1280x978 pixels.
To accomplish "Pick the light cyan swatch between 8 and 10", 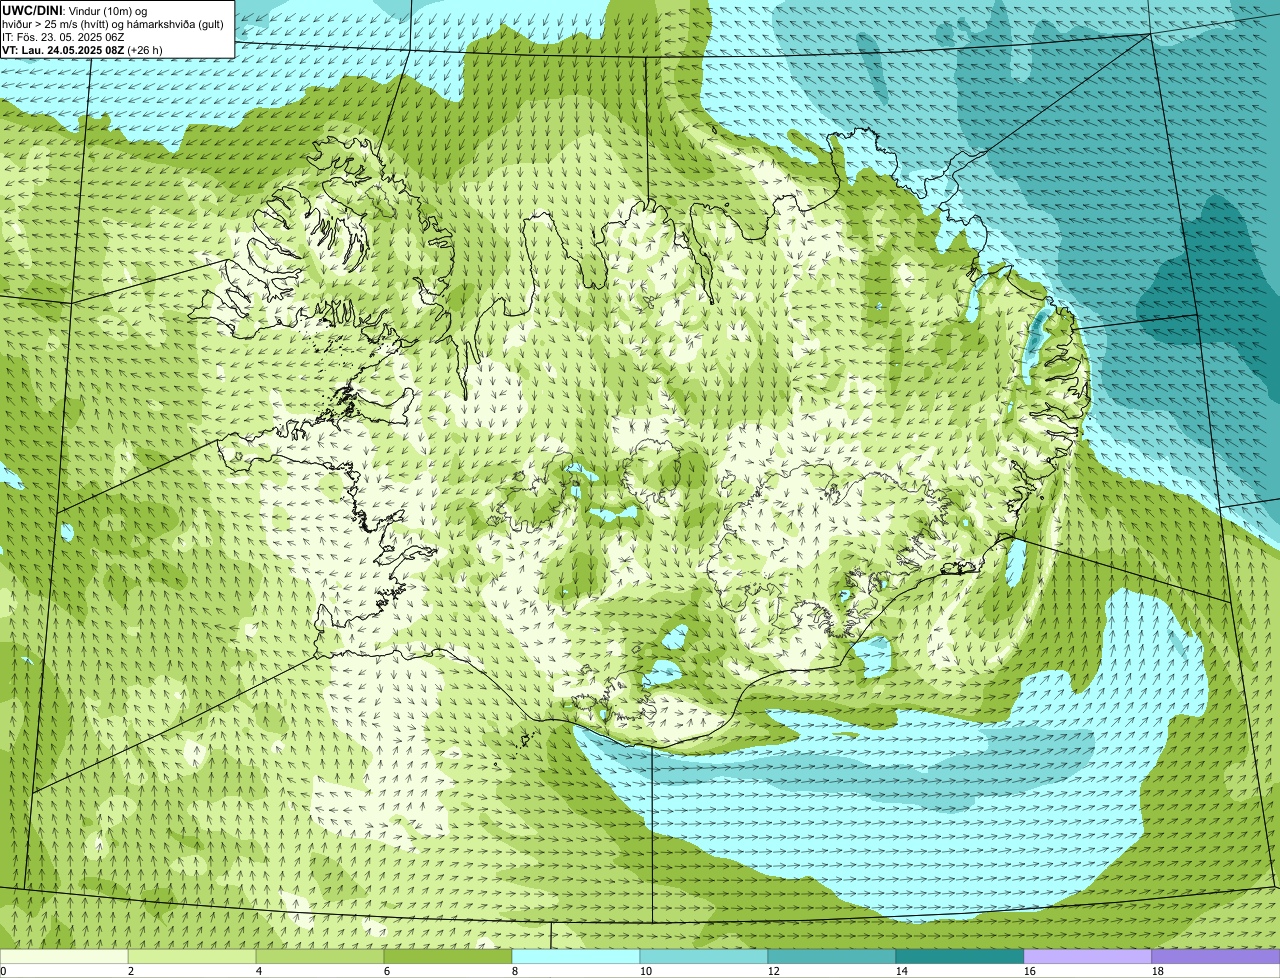I will [x=576, y=956].
